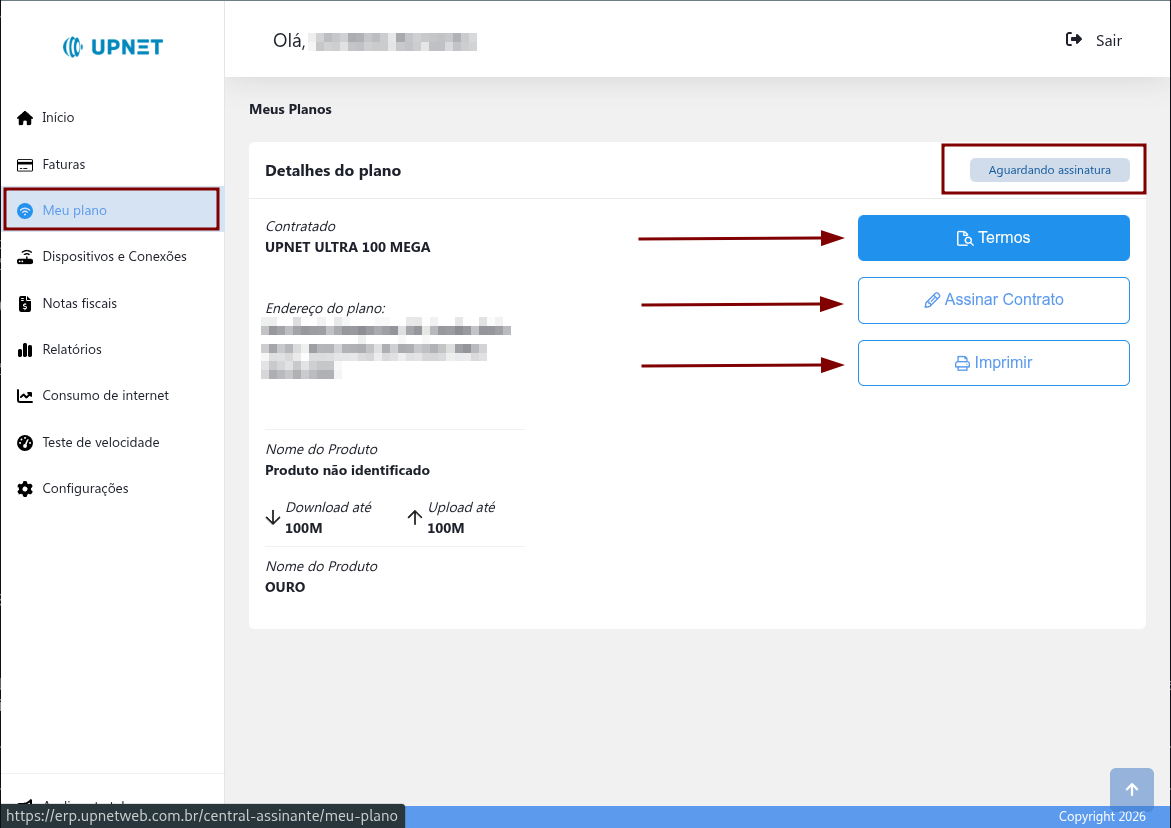This screenshot has width=1171, height=828.
Task: Click the speedometer icon for Teste de velocidade
Action: (x=26, y=443)
